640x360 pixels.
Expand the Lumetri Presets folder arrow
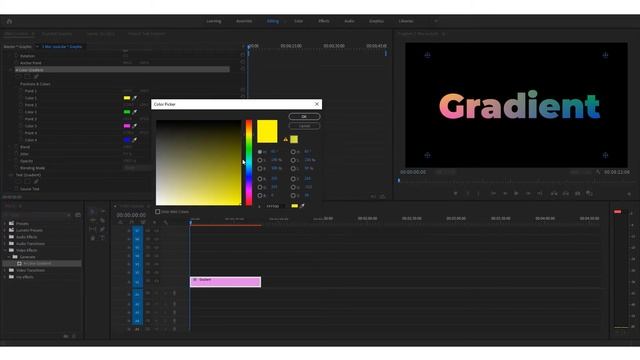[5, 230]
